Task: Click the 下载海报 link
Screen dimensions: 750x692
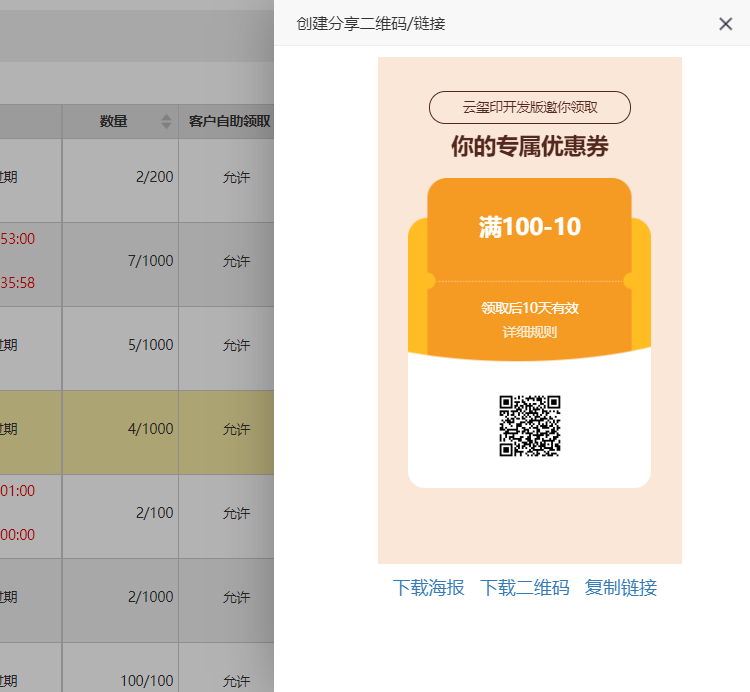Action: tap(428, 588)
